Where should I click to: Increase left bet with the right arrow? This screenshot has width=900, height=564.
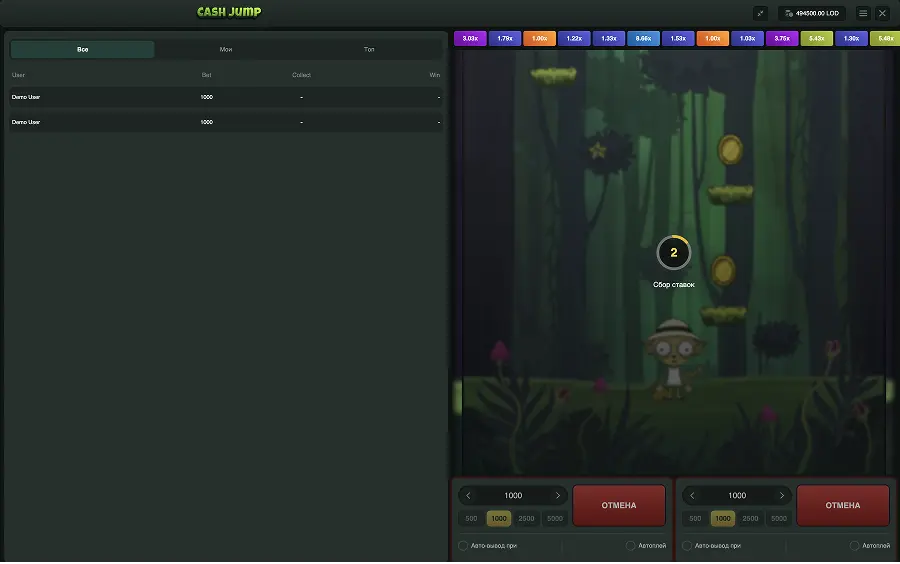[557, 495]
